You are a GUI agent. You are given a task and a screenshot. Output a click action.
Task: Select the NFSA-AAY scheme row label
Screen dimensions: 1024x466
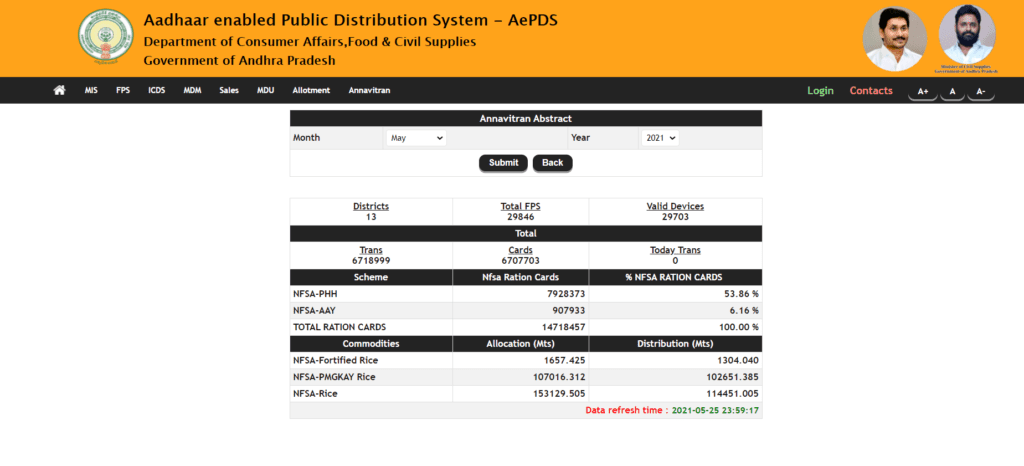pyautogui.click(x=314, y=311)
